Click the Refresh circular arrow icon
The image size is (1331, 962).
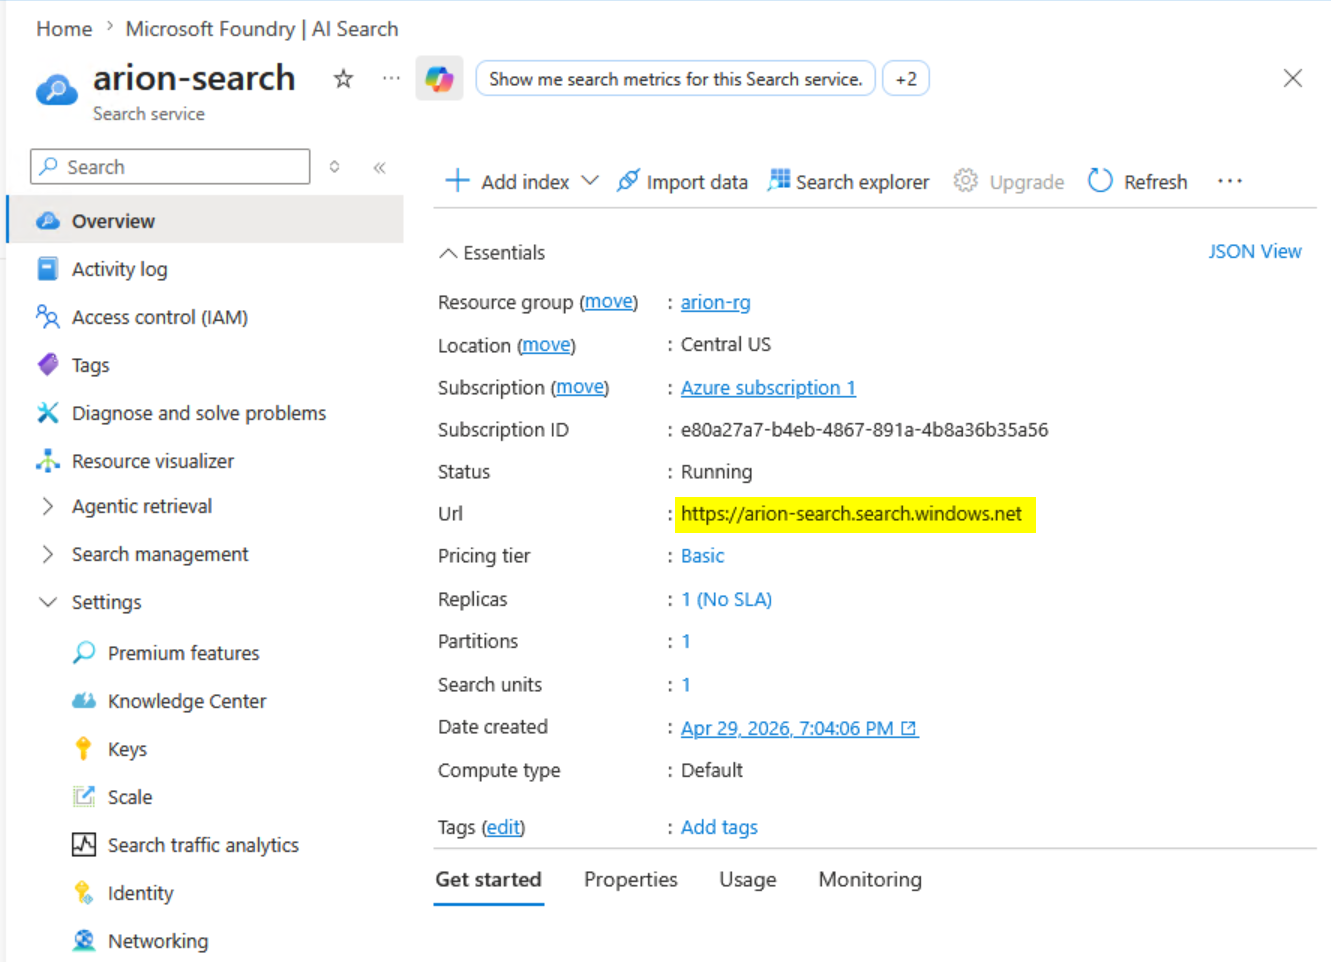tap(1100, 180)
